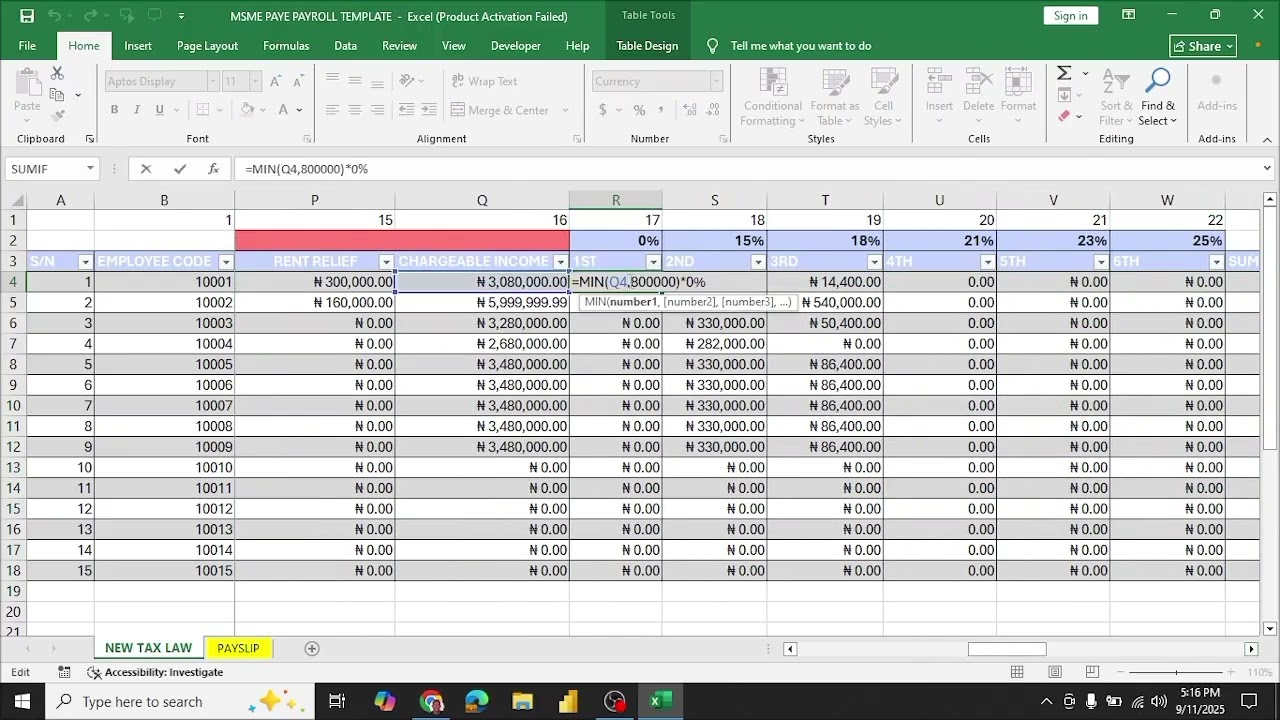The width and height of the screenshot is (1280, 720).
Task: Open Google Chrome from the taskbar
Action: (x=432, y=701)
